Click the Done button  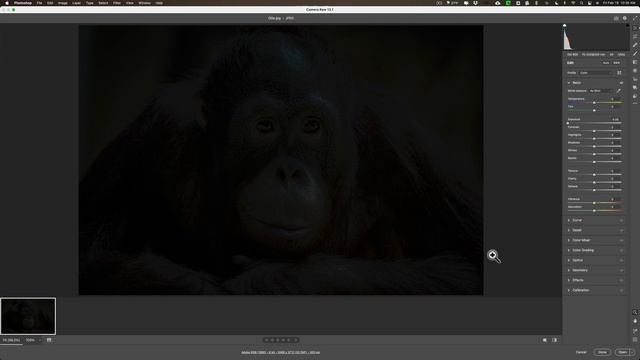click(x=602, y=352)
